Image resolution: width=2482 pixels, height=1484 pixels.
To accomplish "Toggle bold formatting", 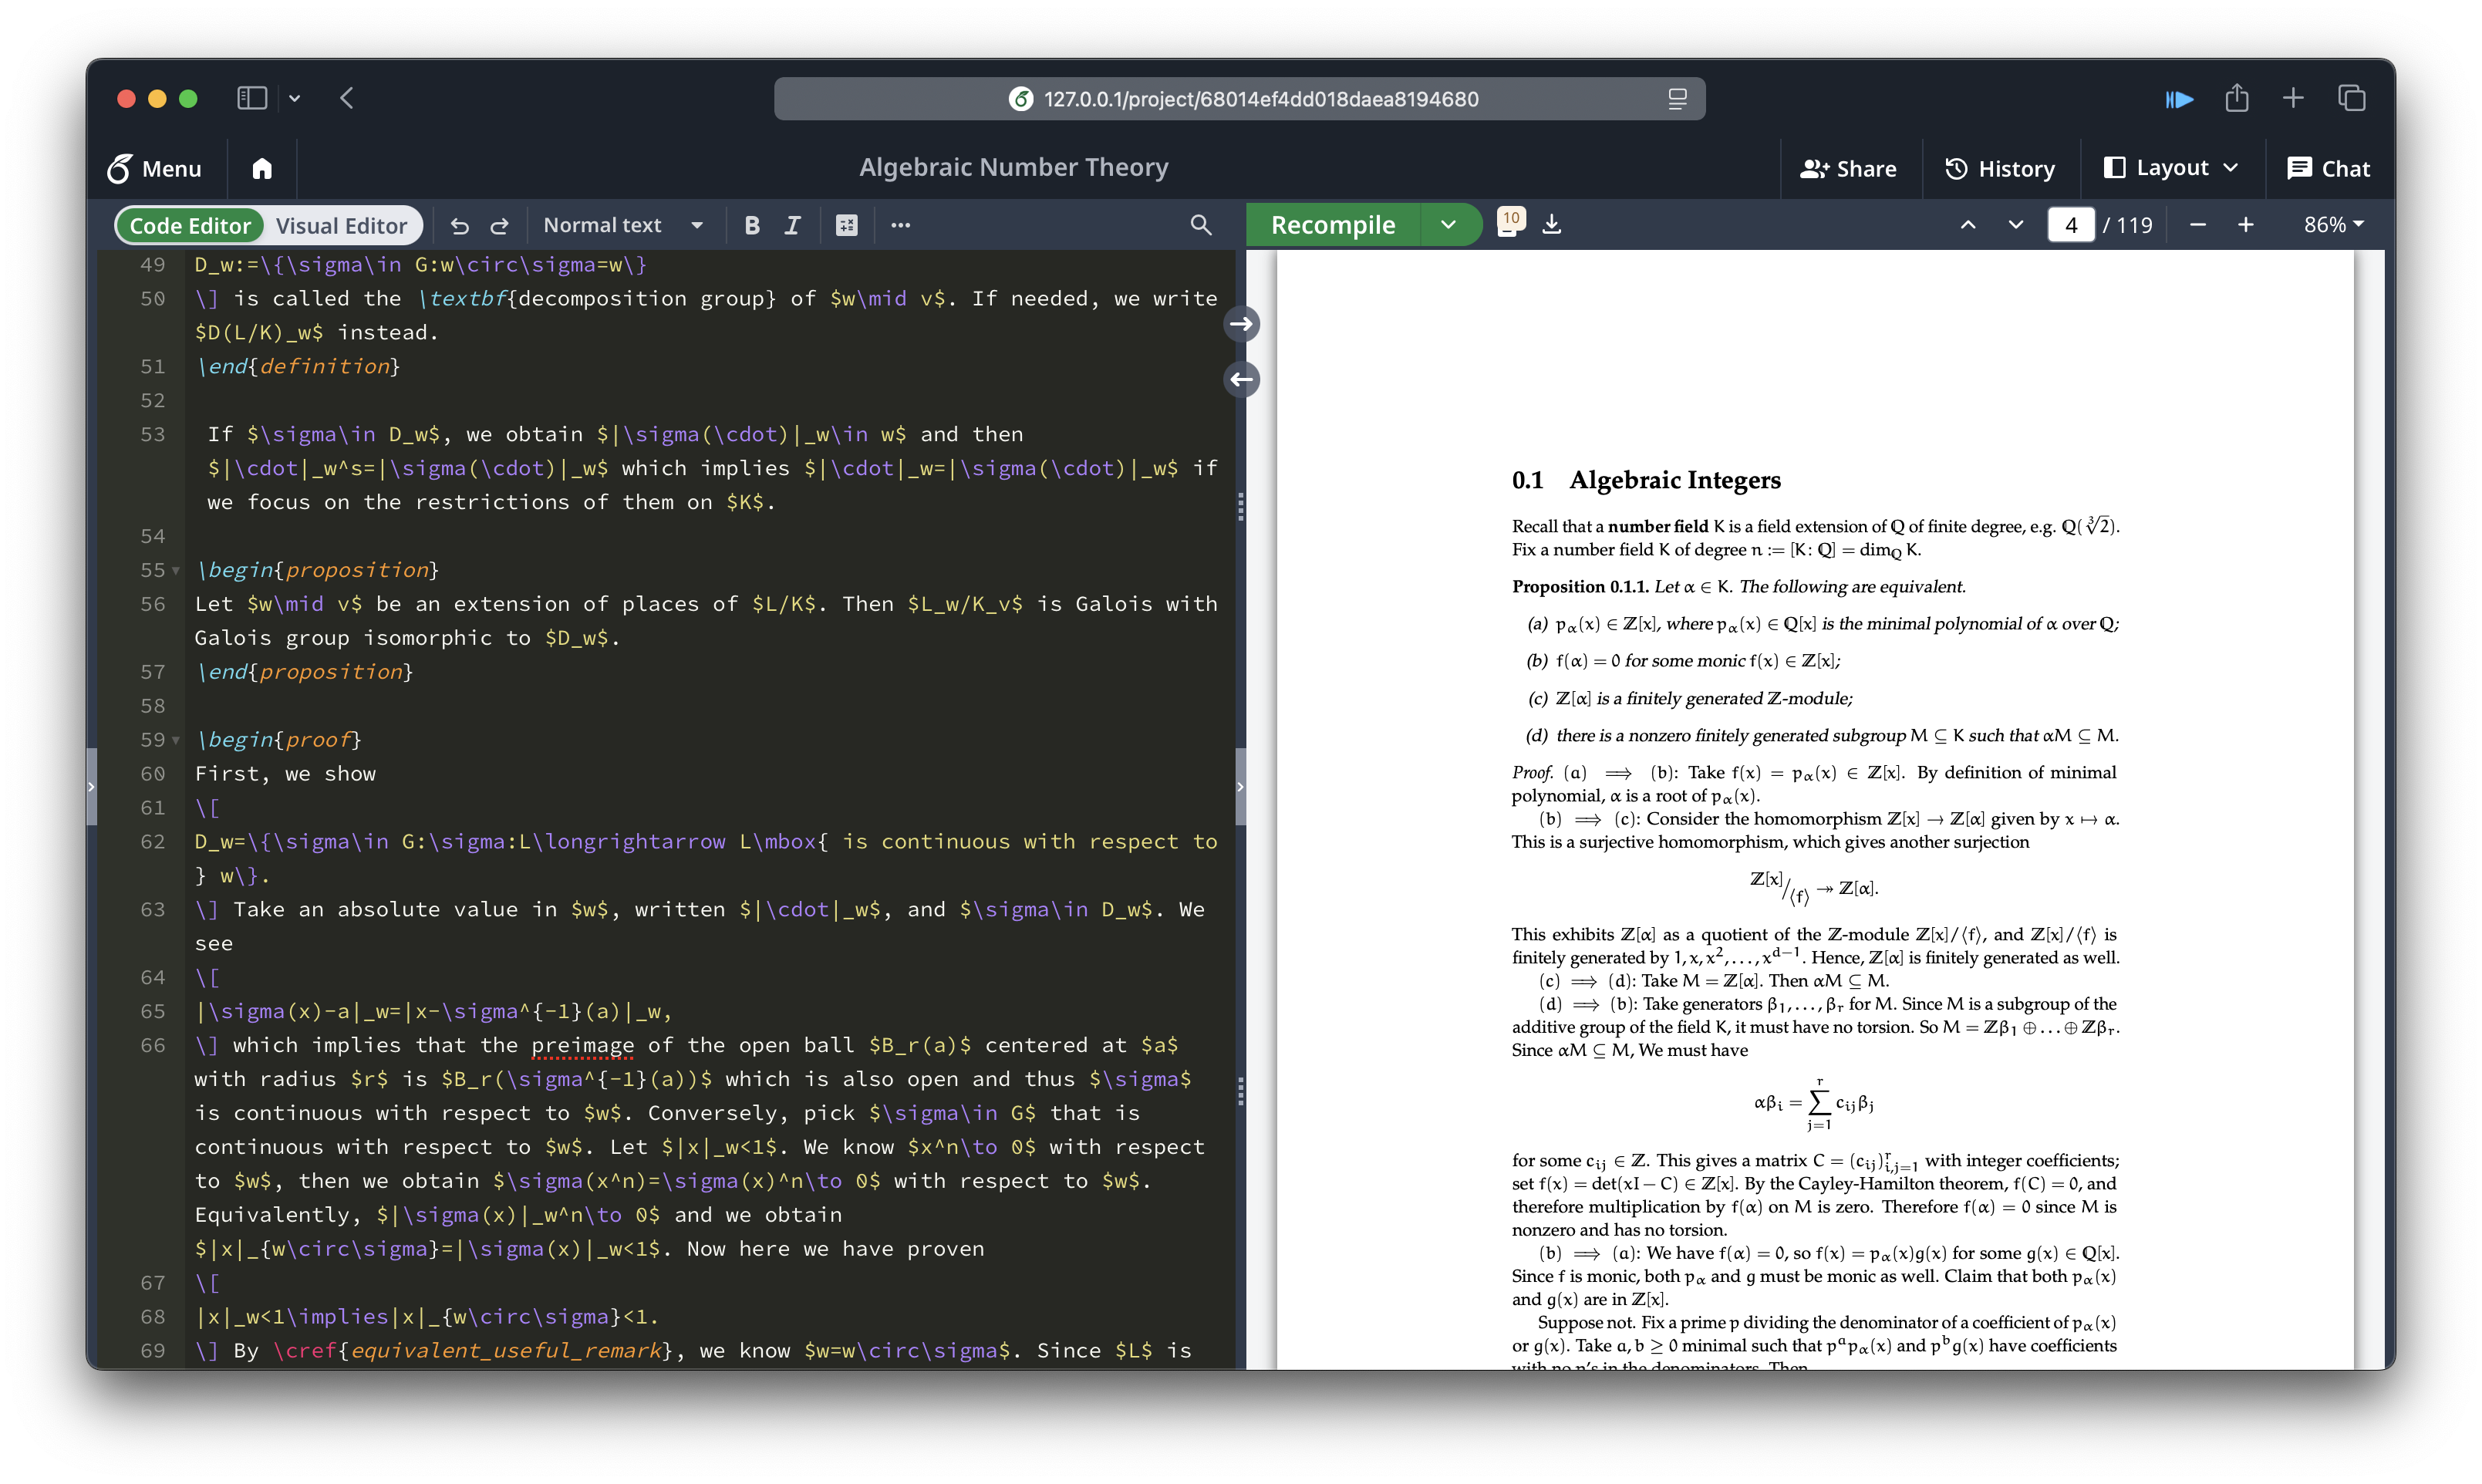I will [752, 225].
